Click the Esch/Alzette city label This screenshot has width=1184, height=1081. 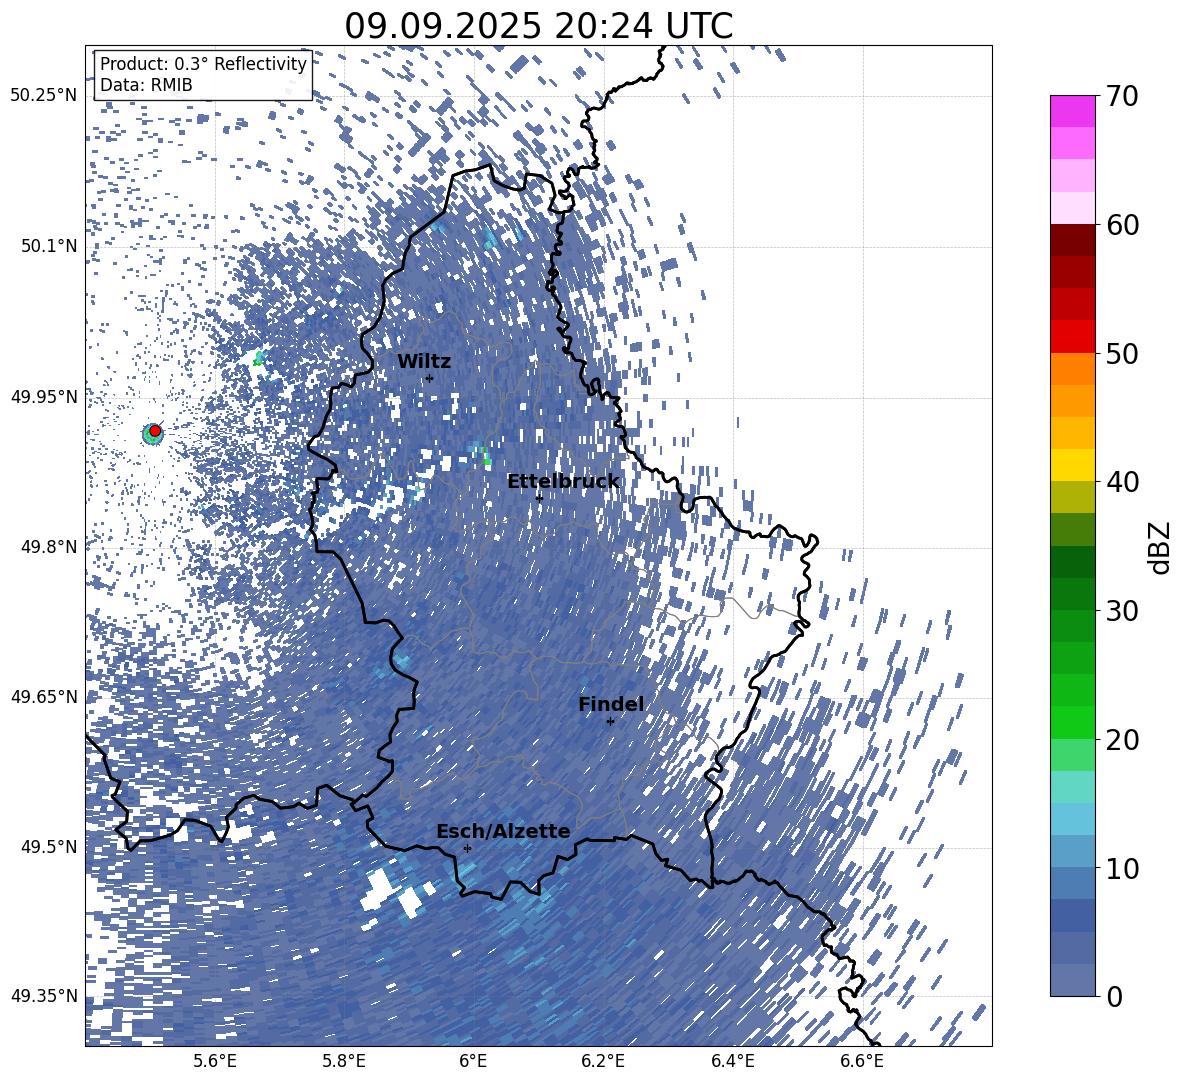coord(503,832)
